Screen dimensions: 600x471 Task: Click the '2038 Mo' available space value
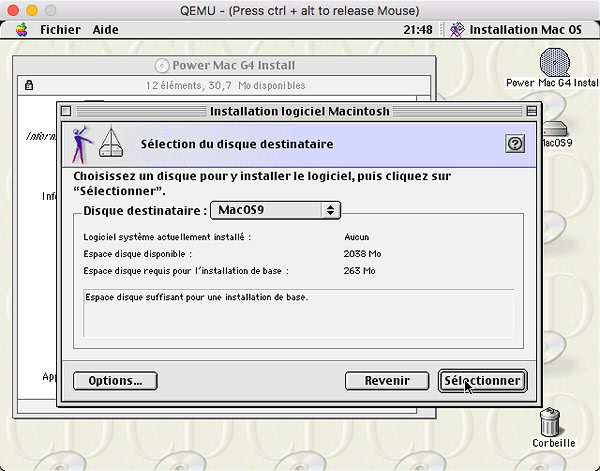(x=362, y=254)
